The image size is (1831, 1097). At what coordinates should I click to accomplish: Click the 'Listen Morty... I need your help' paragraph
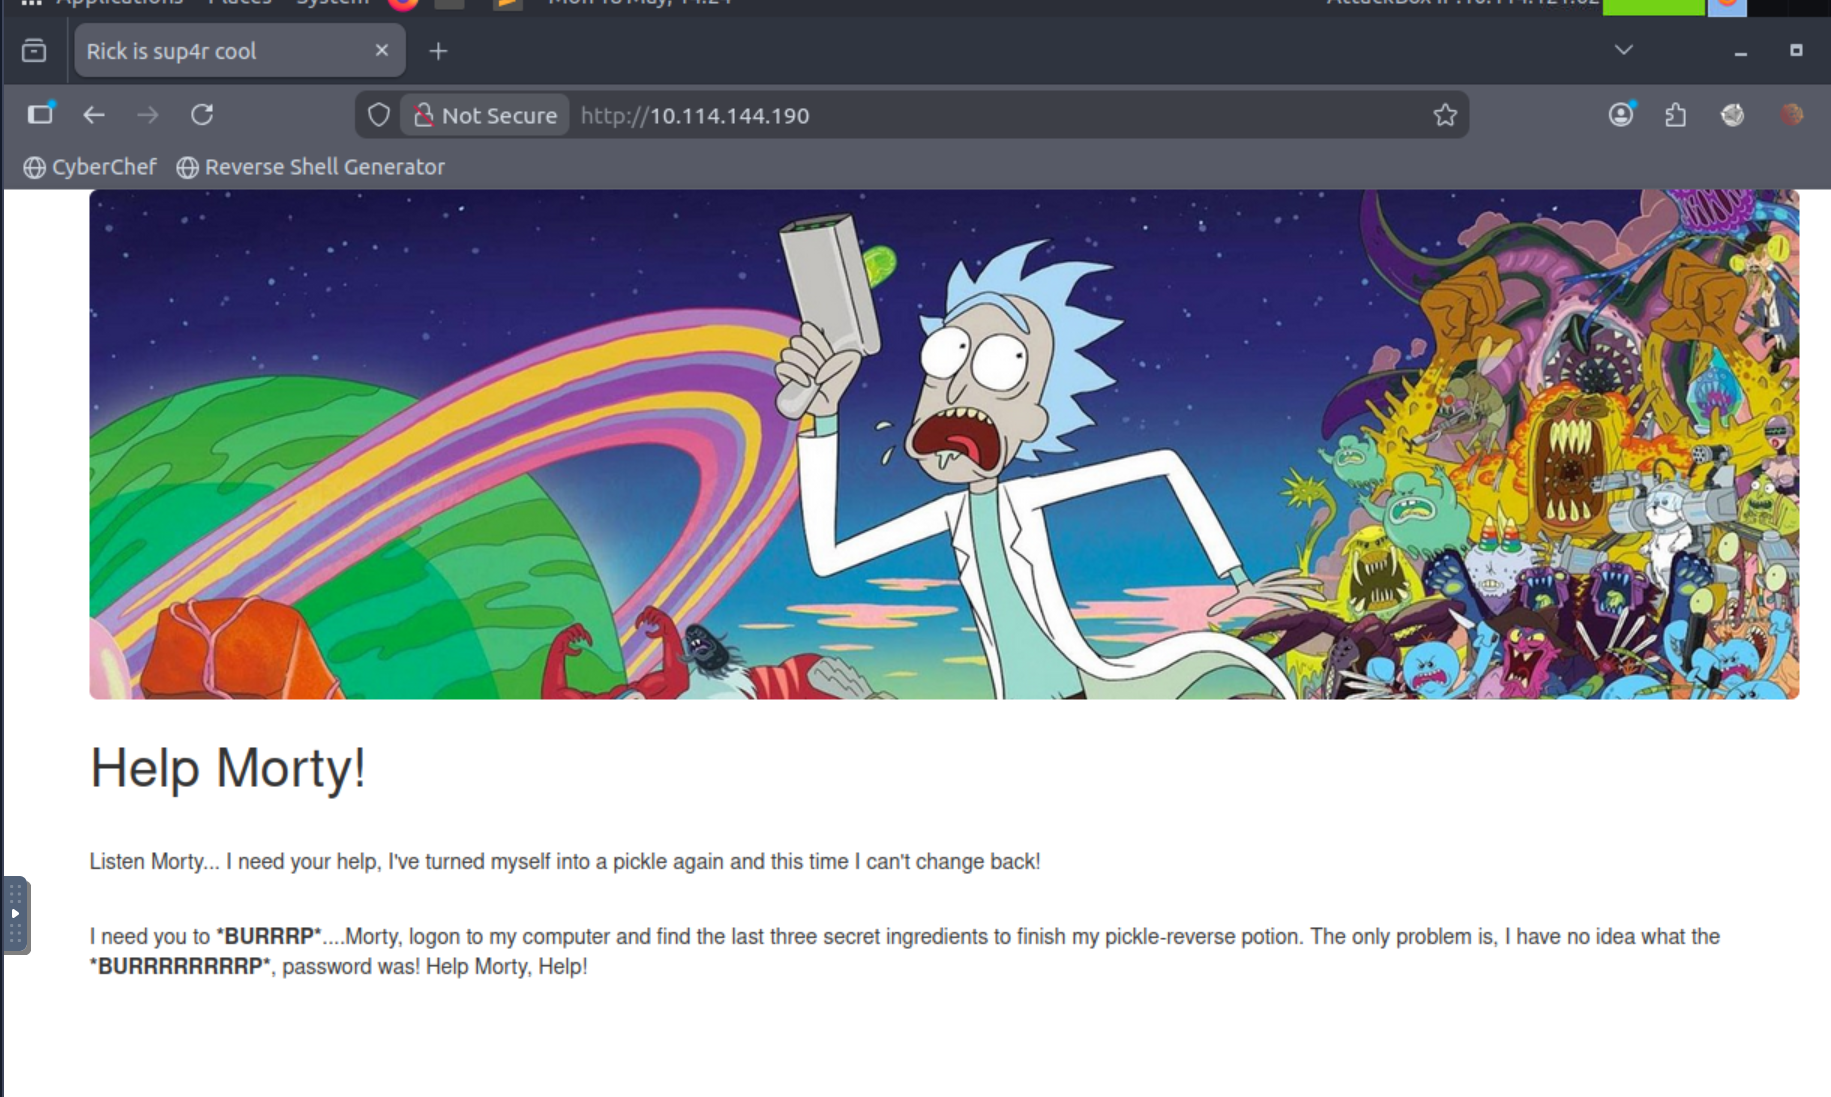coord(565,861)
